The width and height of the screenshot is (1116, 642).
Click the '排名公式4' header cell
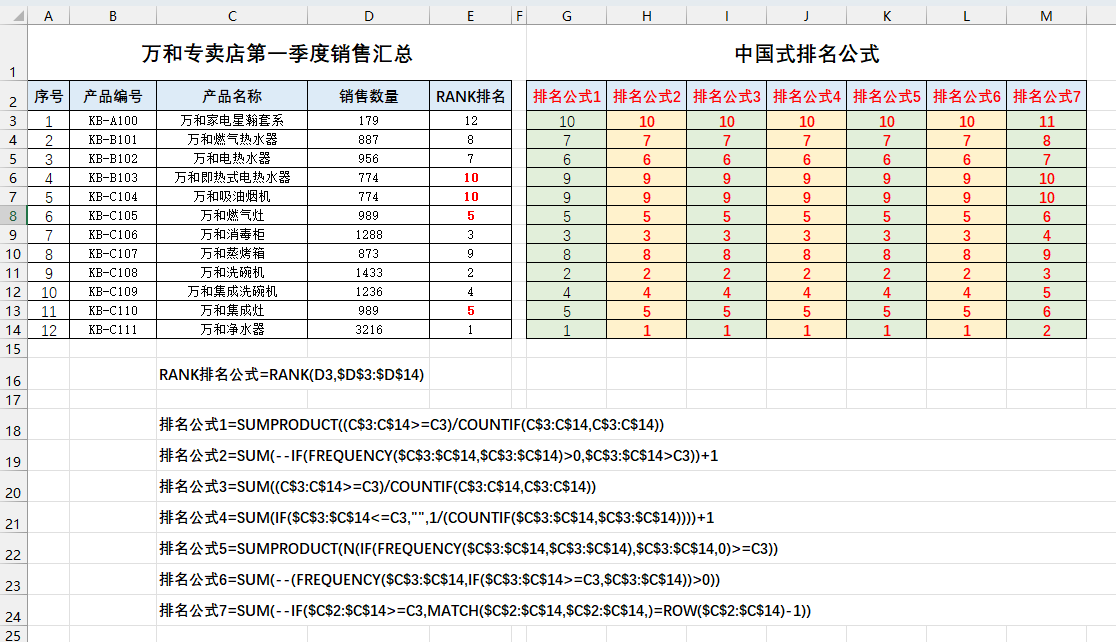point(806,96)
